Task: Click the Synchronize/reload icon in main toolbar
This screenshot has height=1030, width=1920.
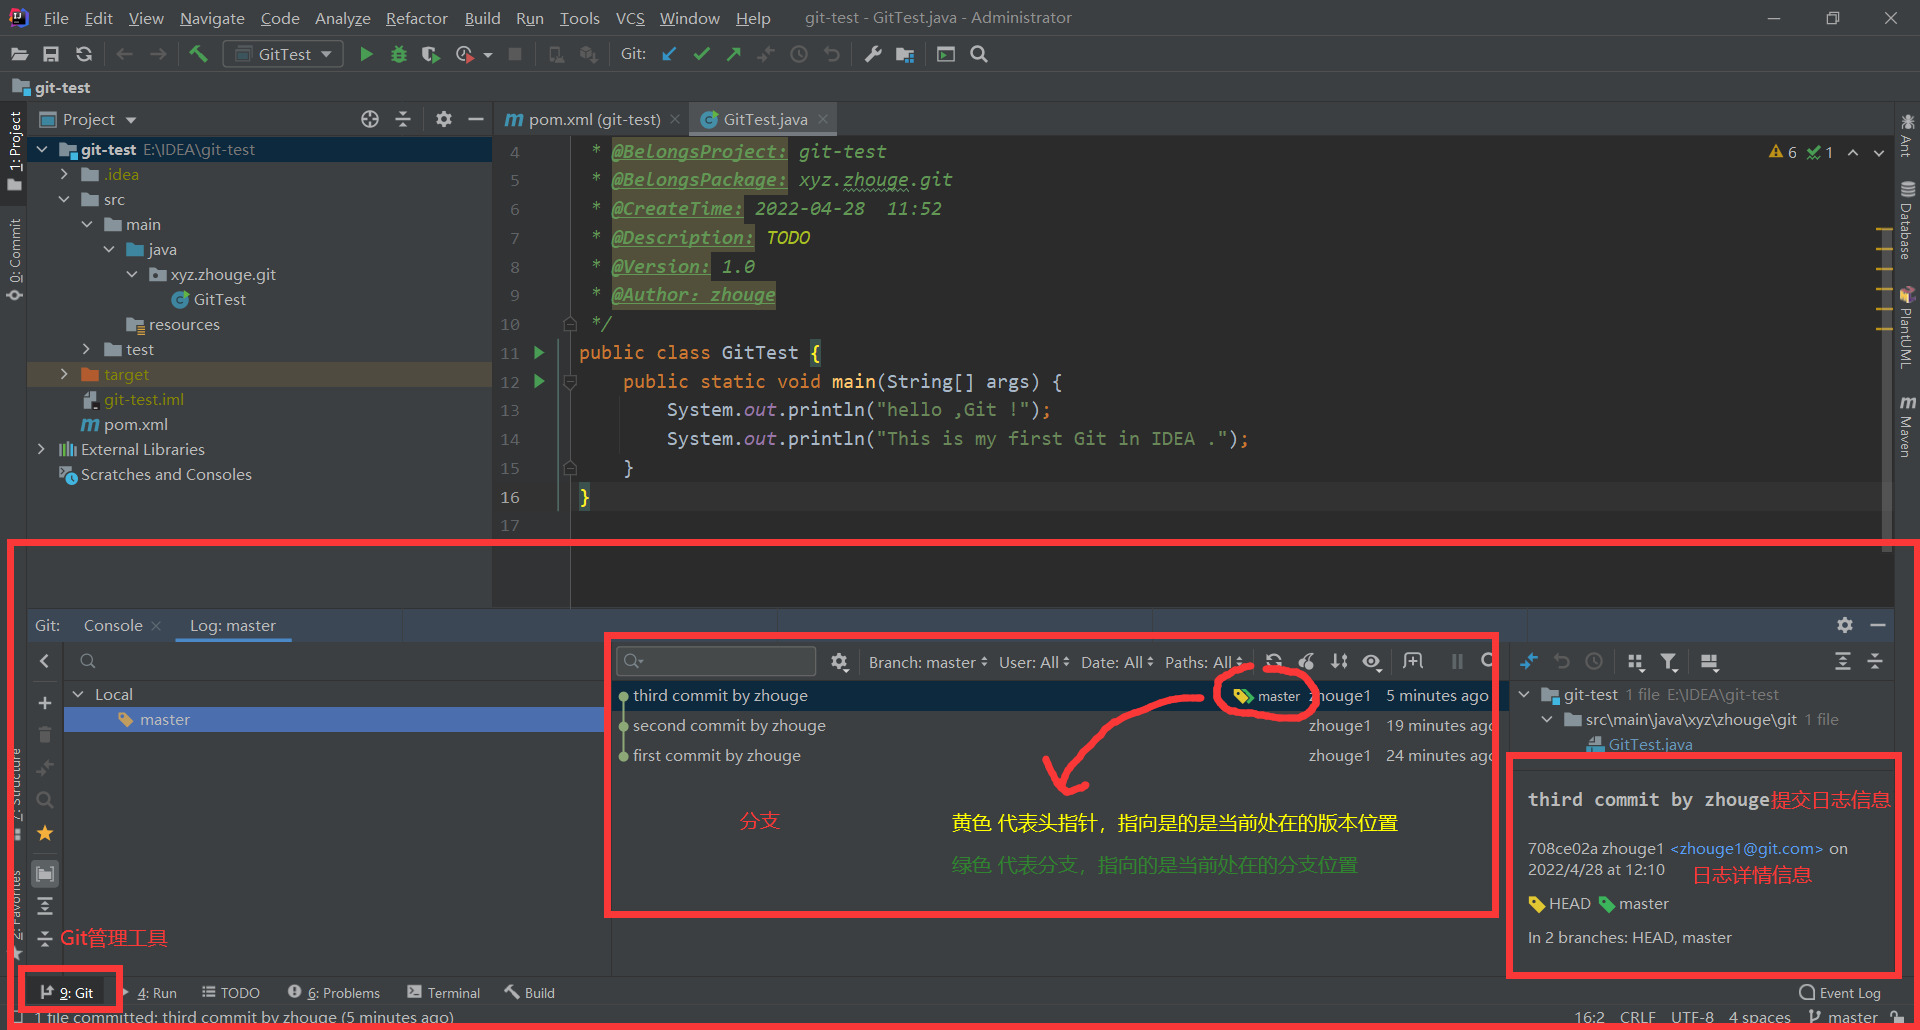Action: tap(84, 54)
